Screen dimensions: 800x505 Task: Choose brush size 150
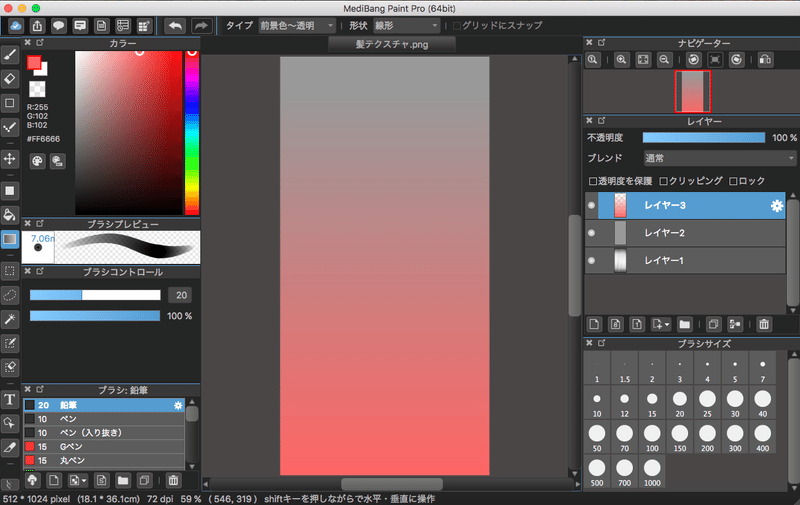(x=680, y=438)
